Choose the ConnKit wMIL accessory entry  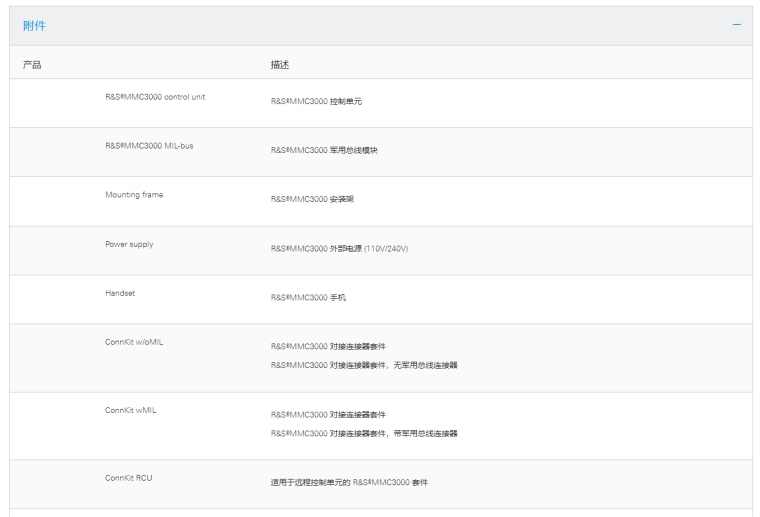[130, 411]
